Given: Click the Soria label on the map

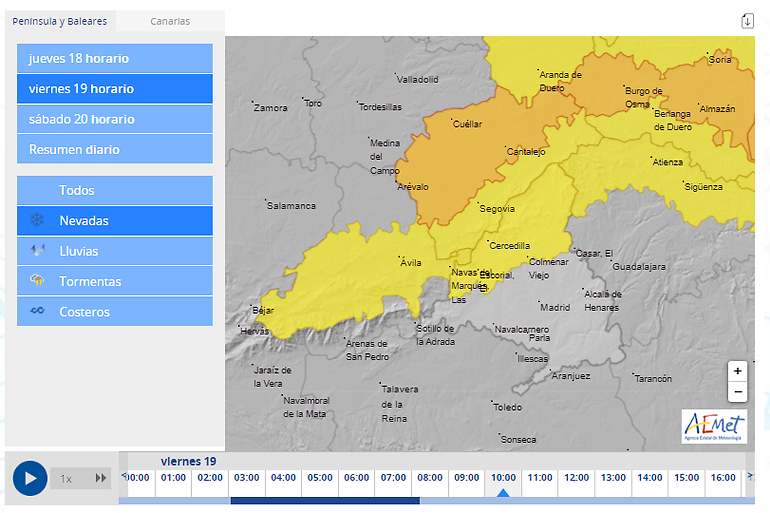Looking at the screenshot, I should pos(720,59).
